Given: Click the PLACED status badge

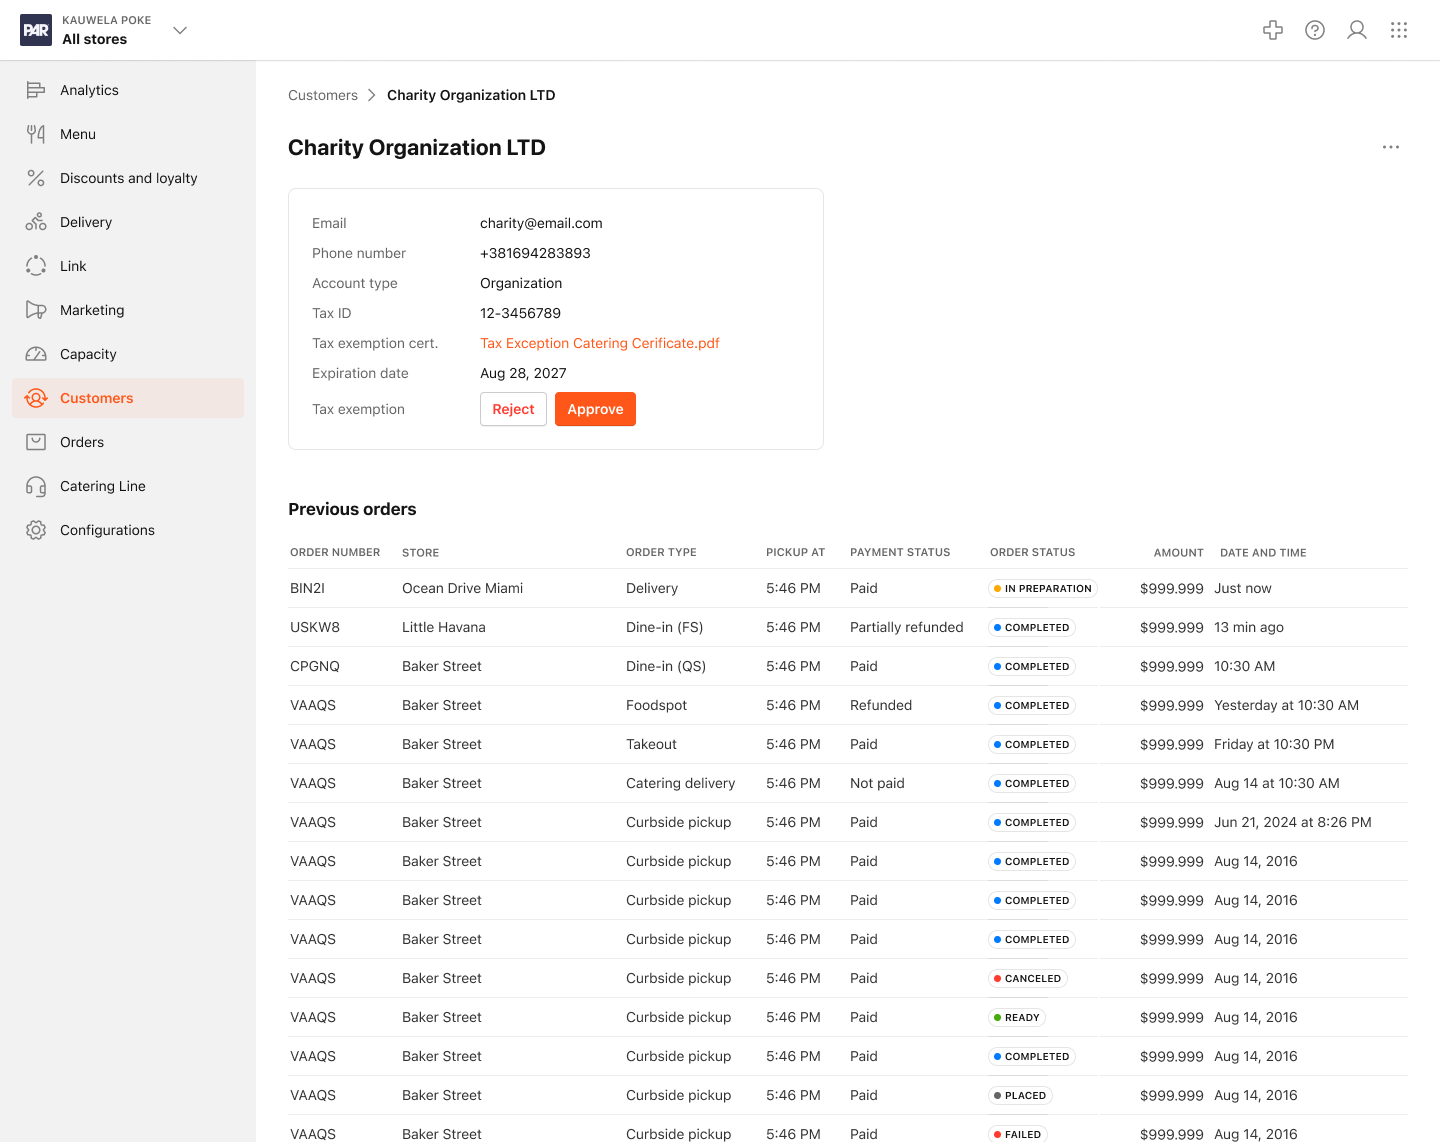Looking at the screenshot, I should click(x=1020, y=1095).
